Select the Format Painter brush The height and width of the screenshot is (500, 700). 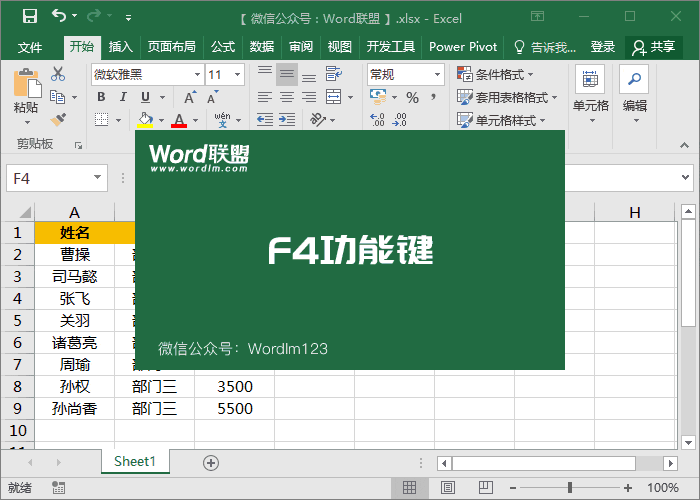58,120
